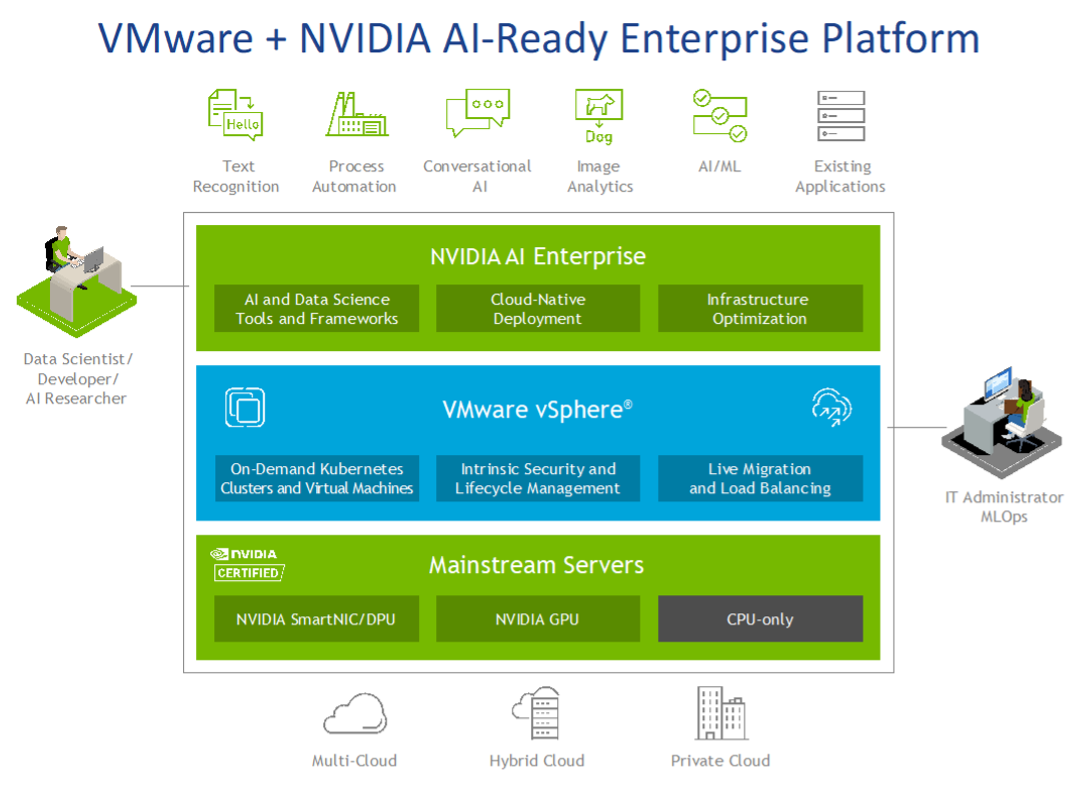
Task: Click the Multi-Cloud cloud icon
Action: pos(354,714)
